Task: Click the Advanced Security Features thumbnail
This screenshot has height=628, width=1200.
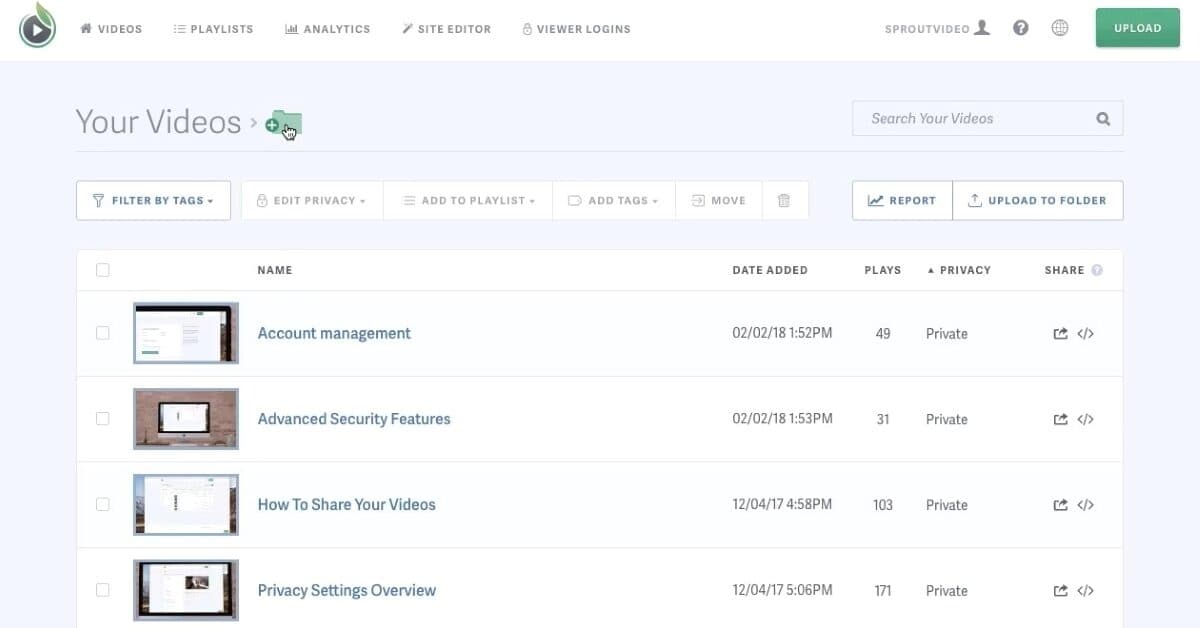Action: pos(186,419)
